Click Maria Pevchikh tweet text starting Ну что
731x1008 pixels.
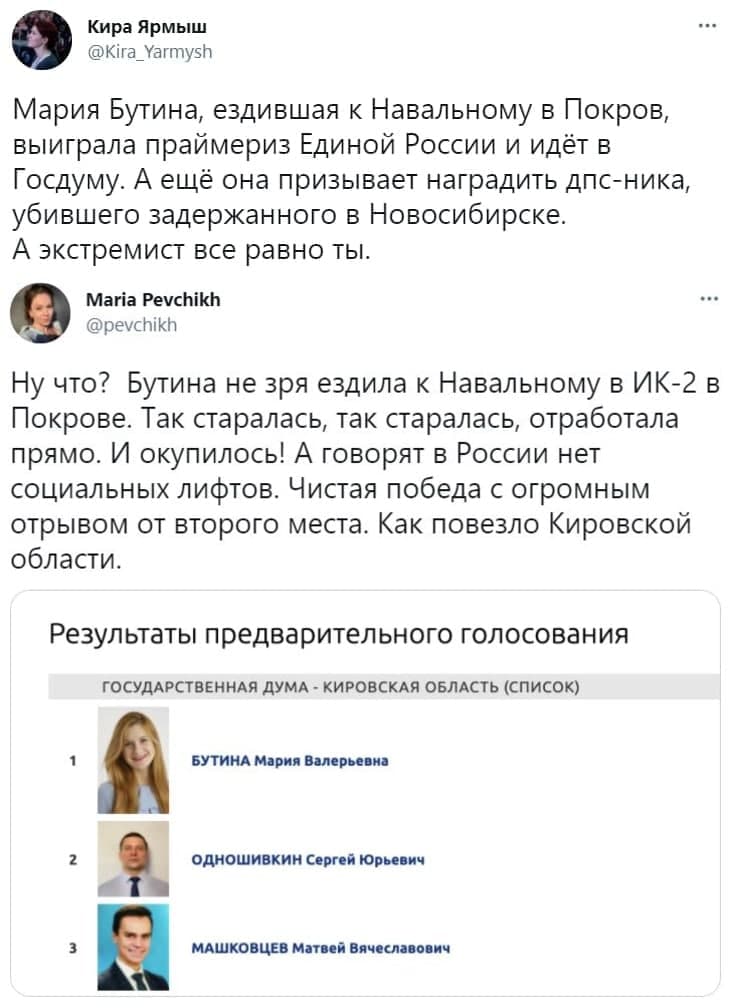coord(365,471)
